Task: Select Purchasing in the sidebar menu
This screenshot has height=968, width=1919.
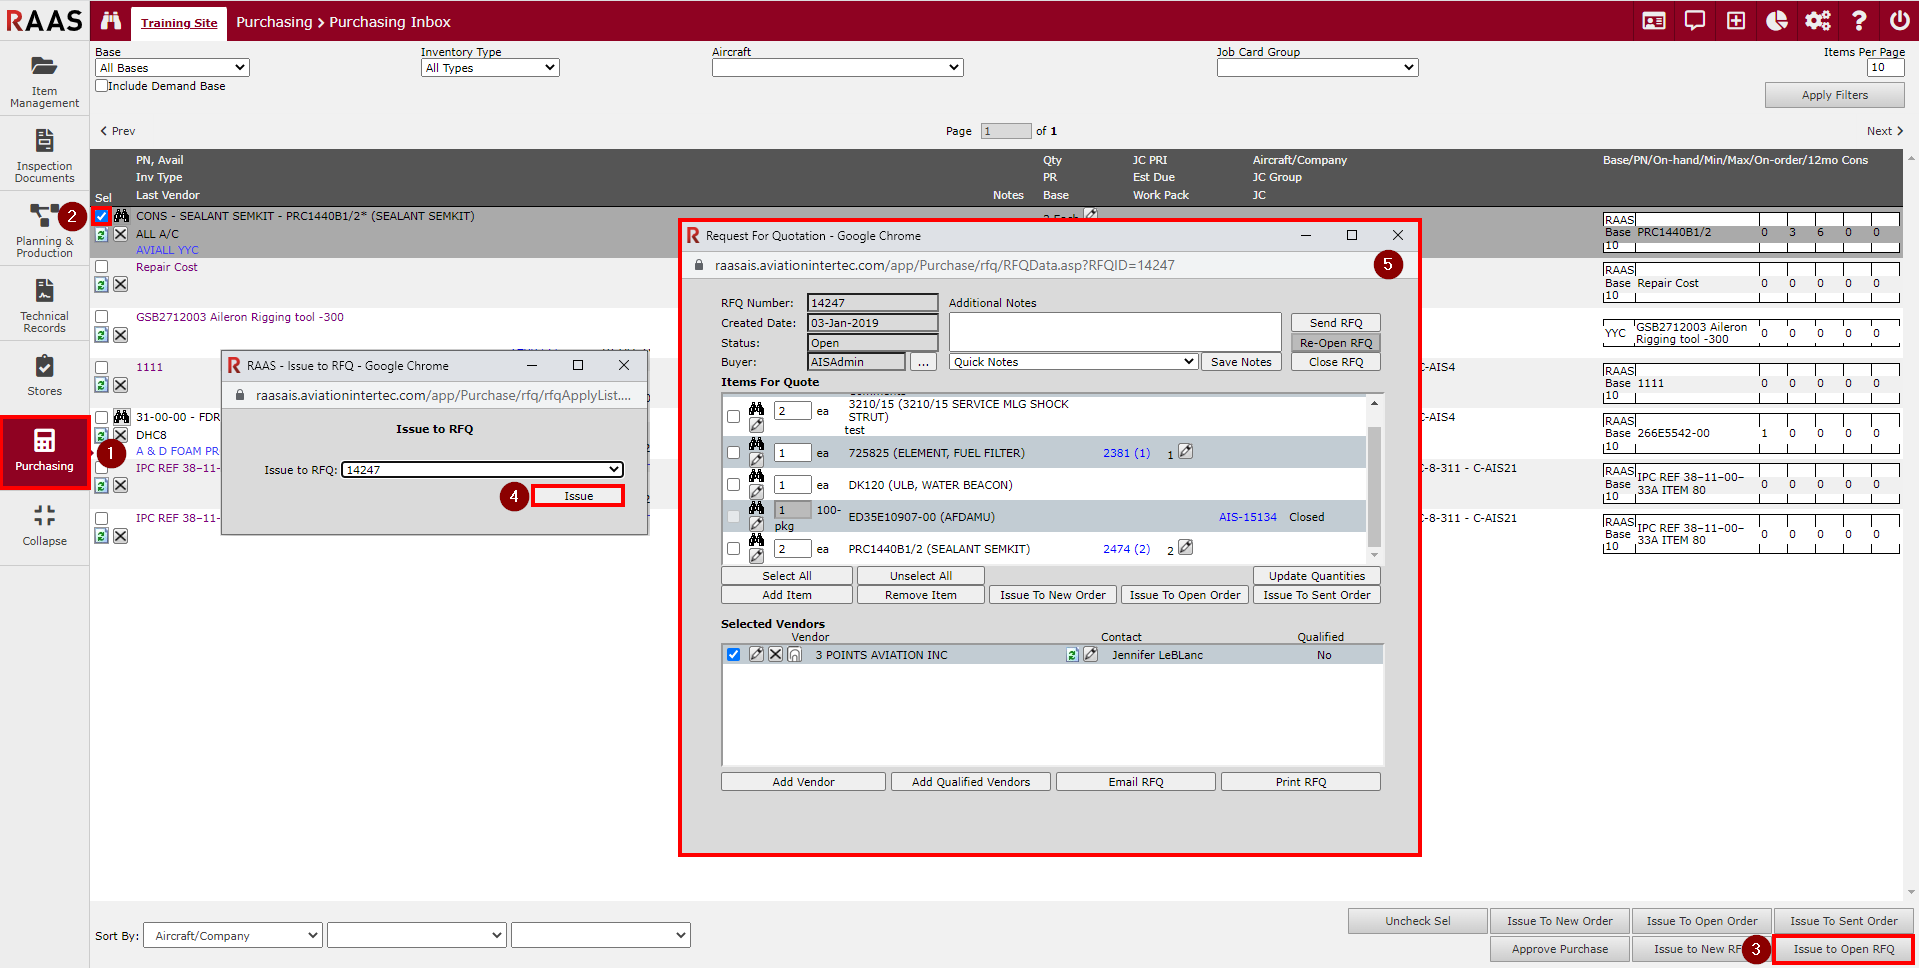Action: (44, 451)
